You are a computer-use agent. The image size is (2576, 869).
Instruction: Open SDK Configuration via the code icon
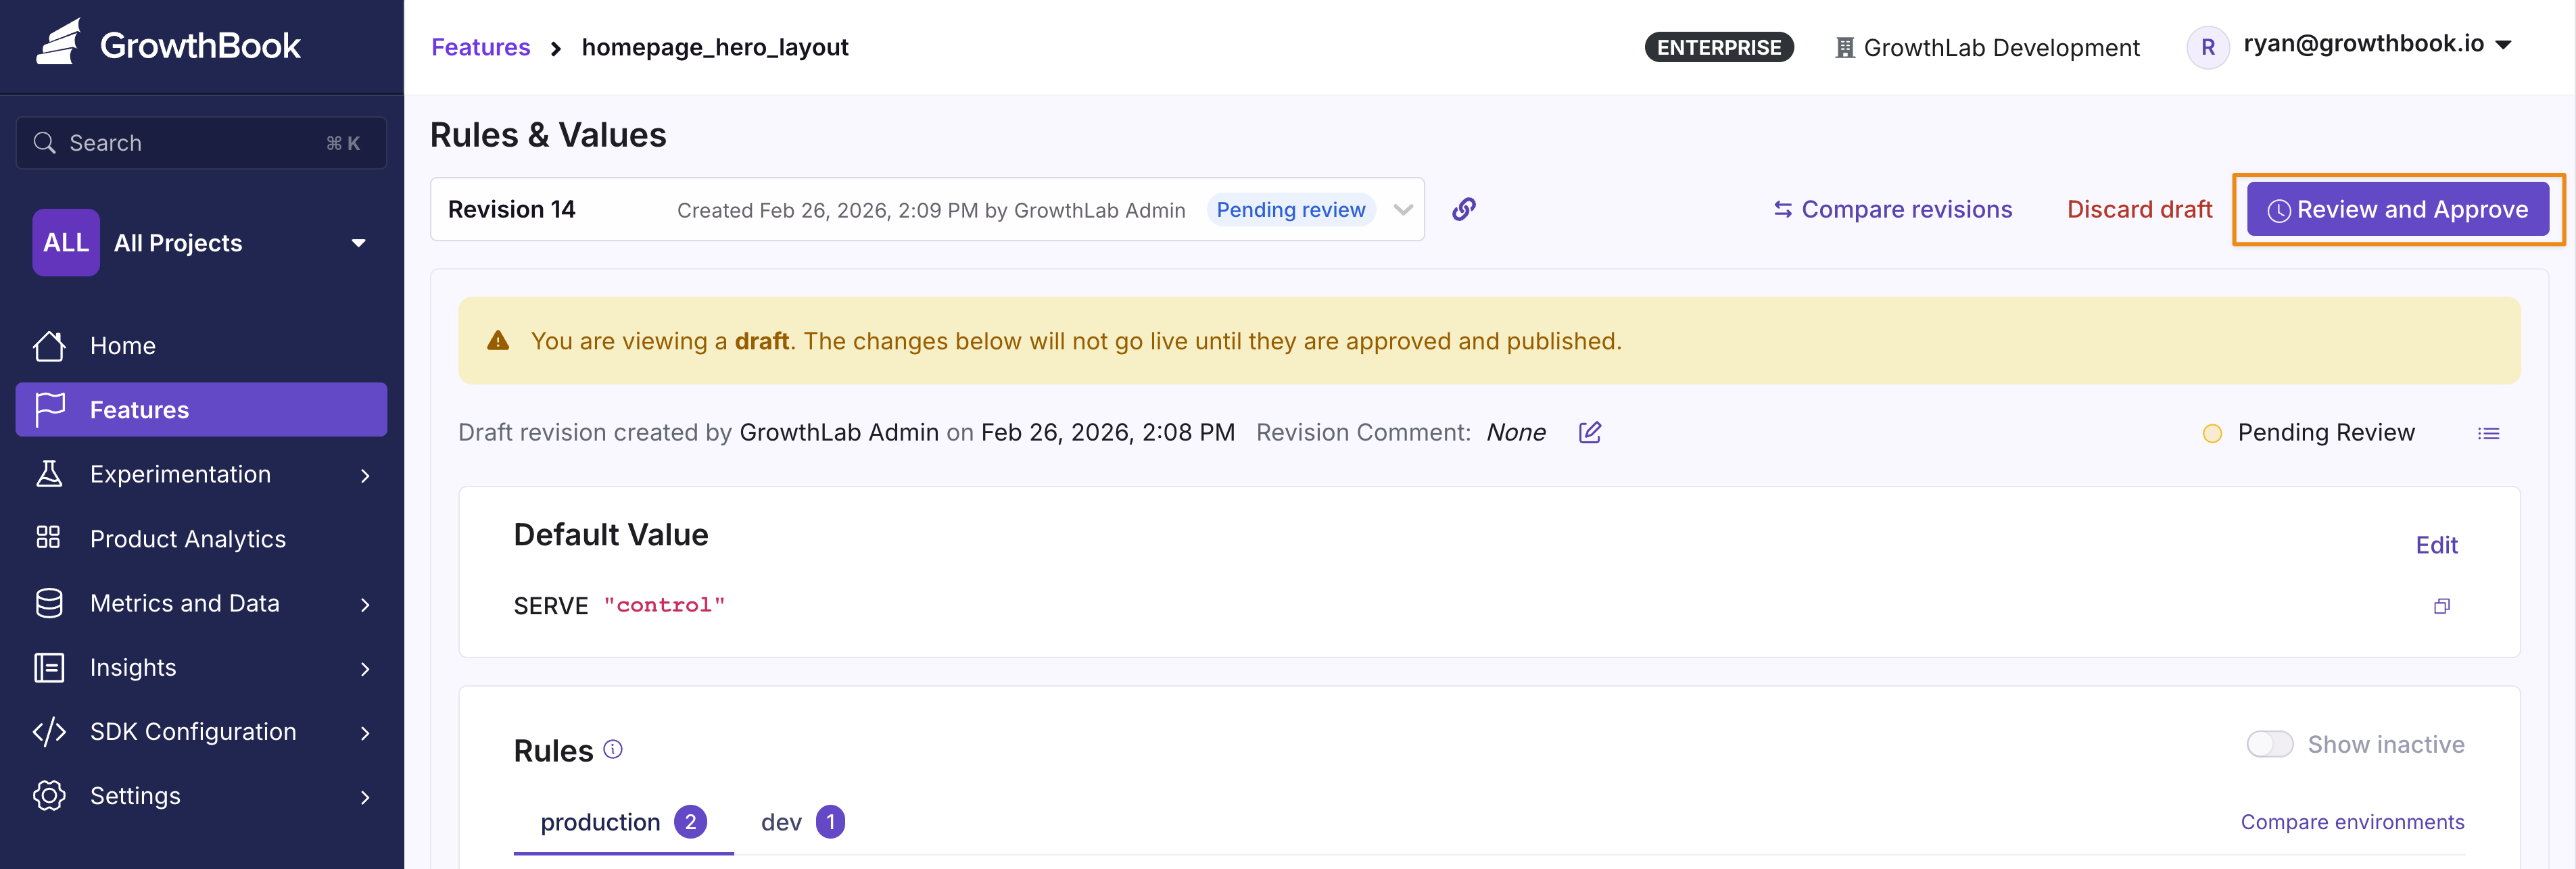(x=49, y=732)
